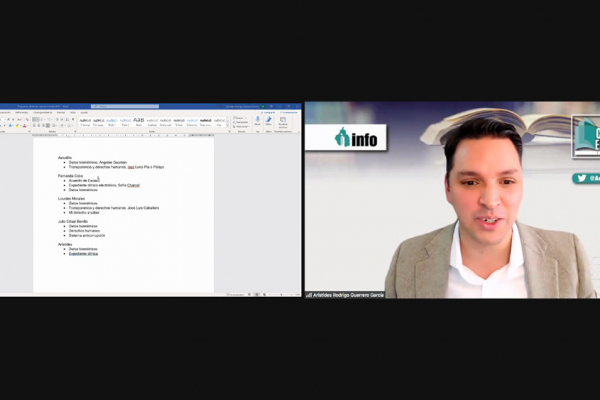The width and height of the screenshot is (600, 400).
Task: Click the increase indent icon
Action: pos(62,119)
